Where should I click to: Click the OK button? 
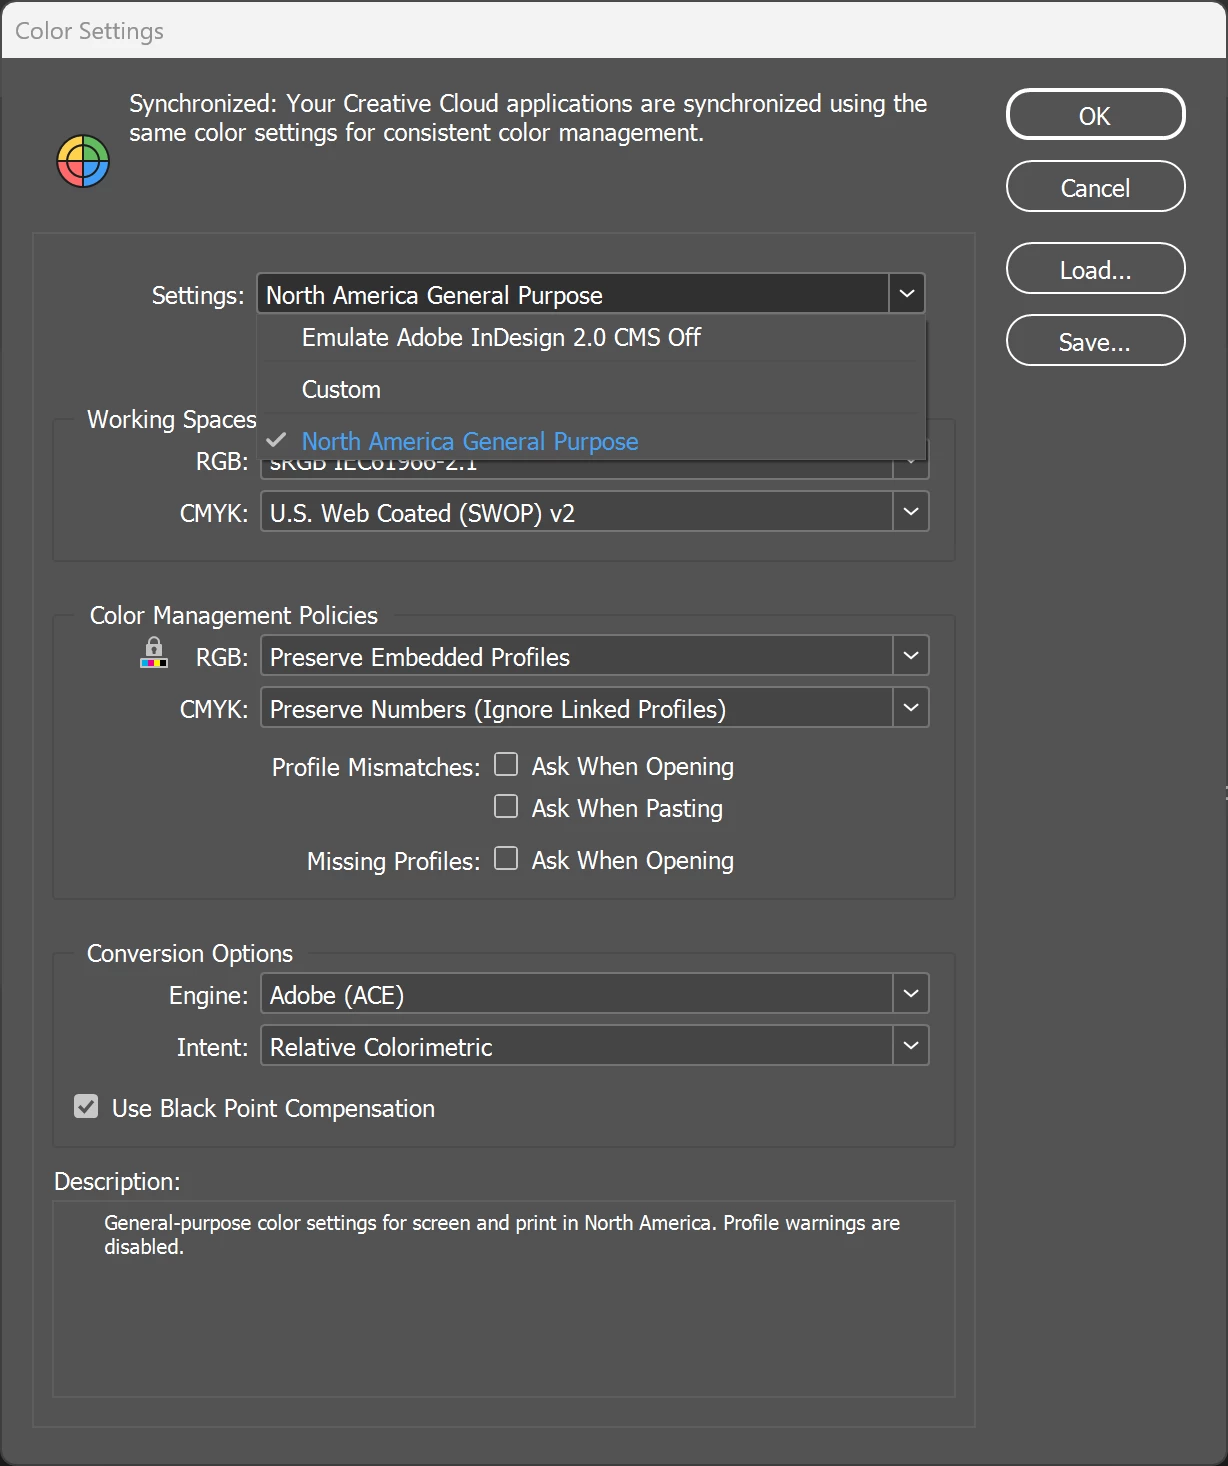pos(1095,115)
